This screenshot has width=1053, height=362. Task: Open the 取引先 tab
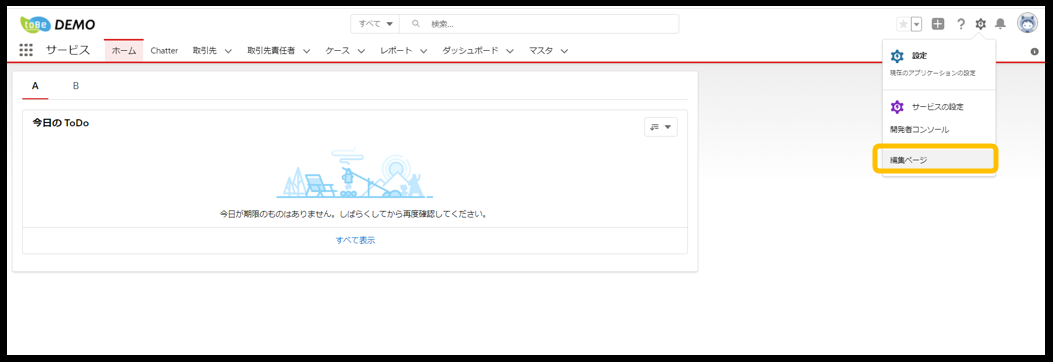[x=204, y=50]
